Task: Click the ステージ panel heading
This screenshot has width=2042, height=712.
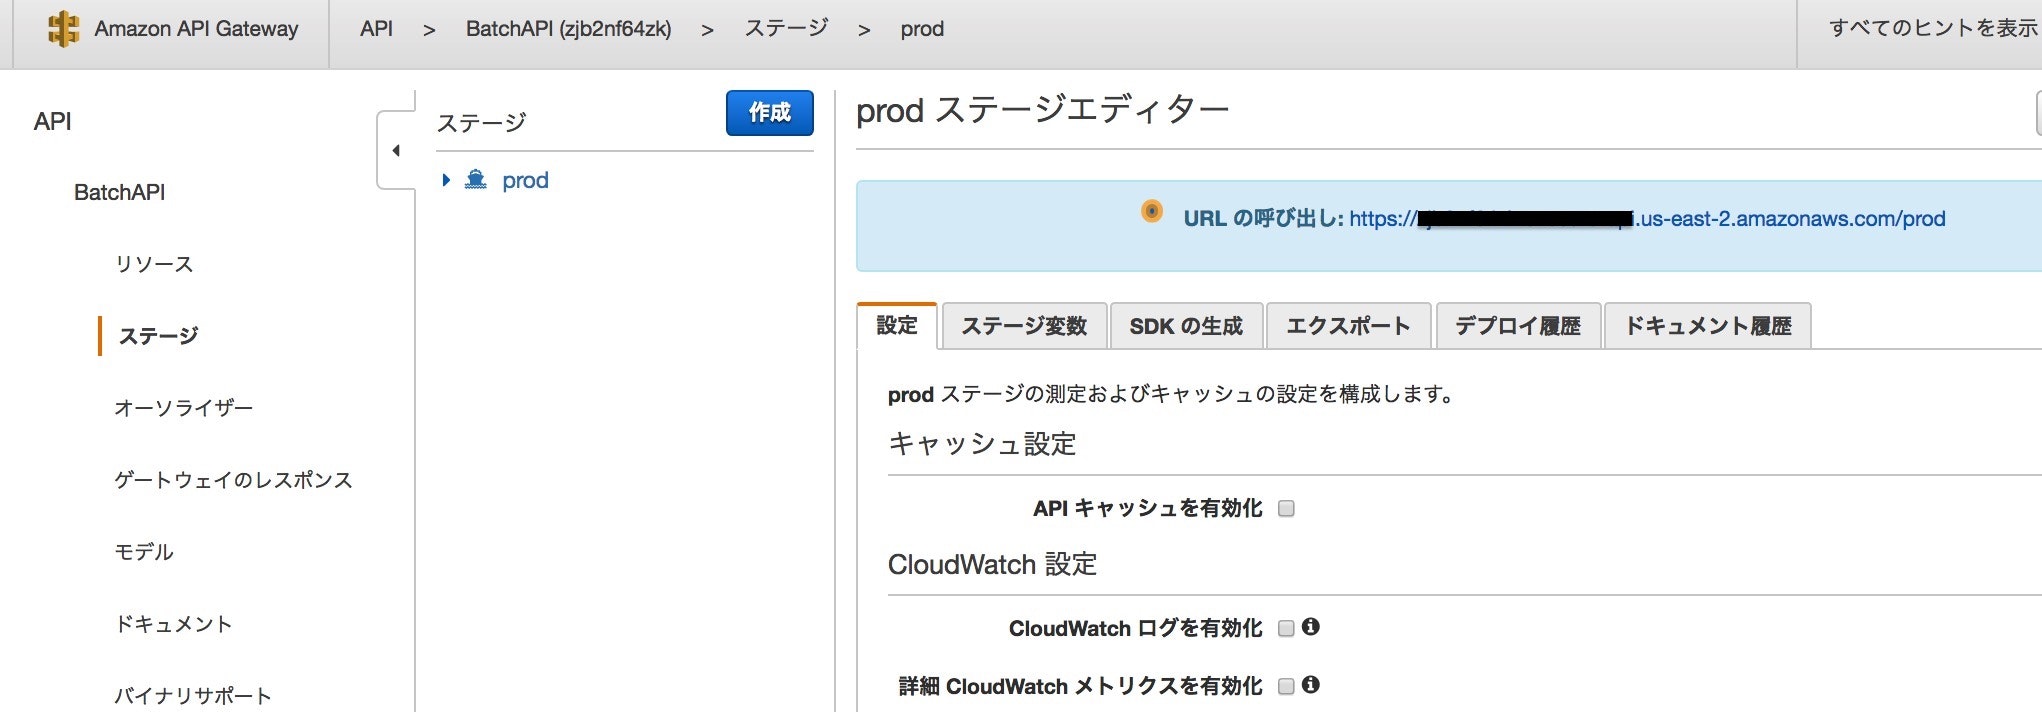Action: tap(481, 123)
